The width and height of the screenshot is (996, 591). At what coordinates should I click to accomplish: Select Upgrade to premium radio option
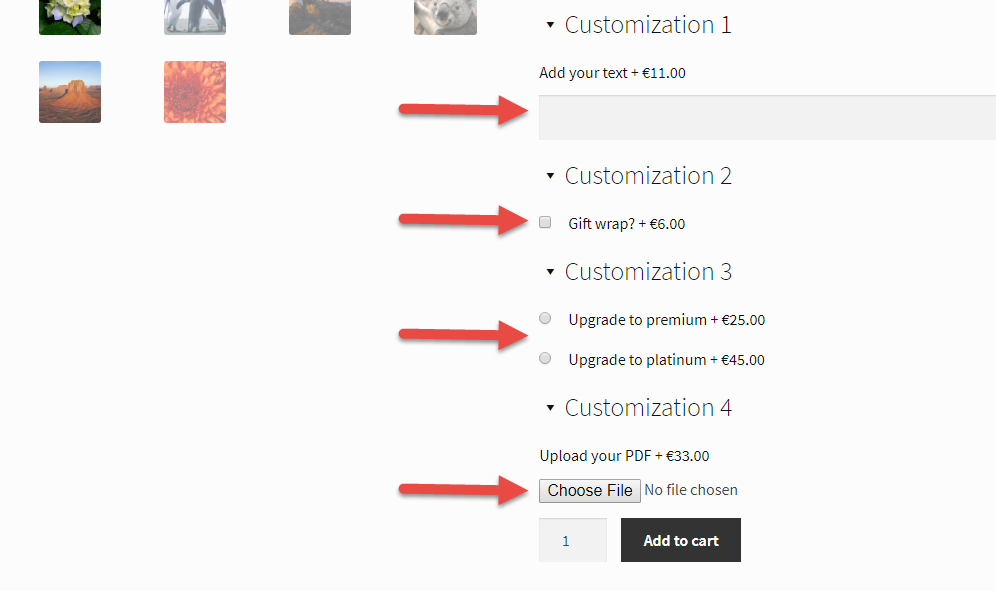(545, 318)
